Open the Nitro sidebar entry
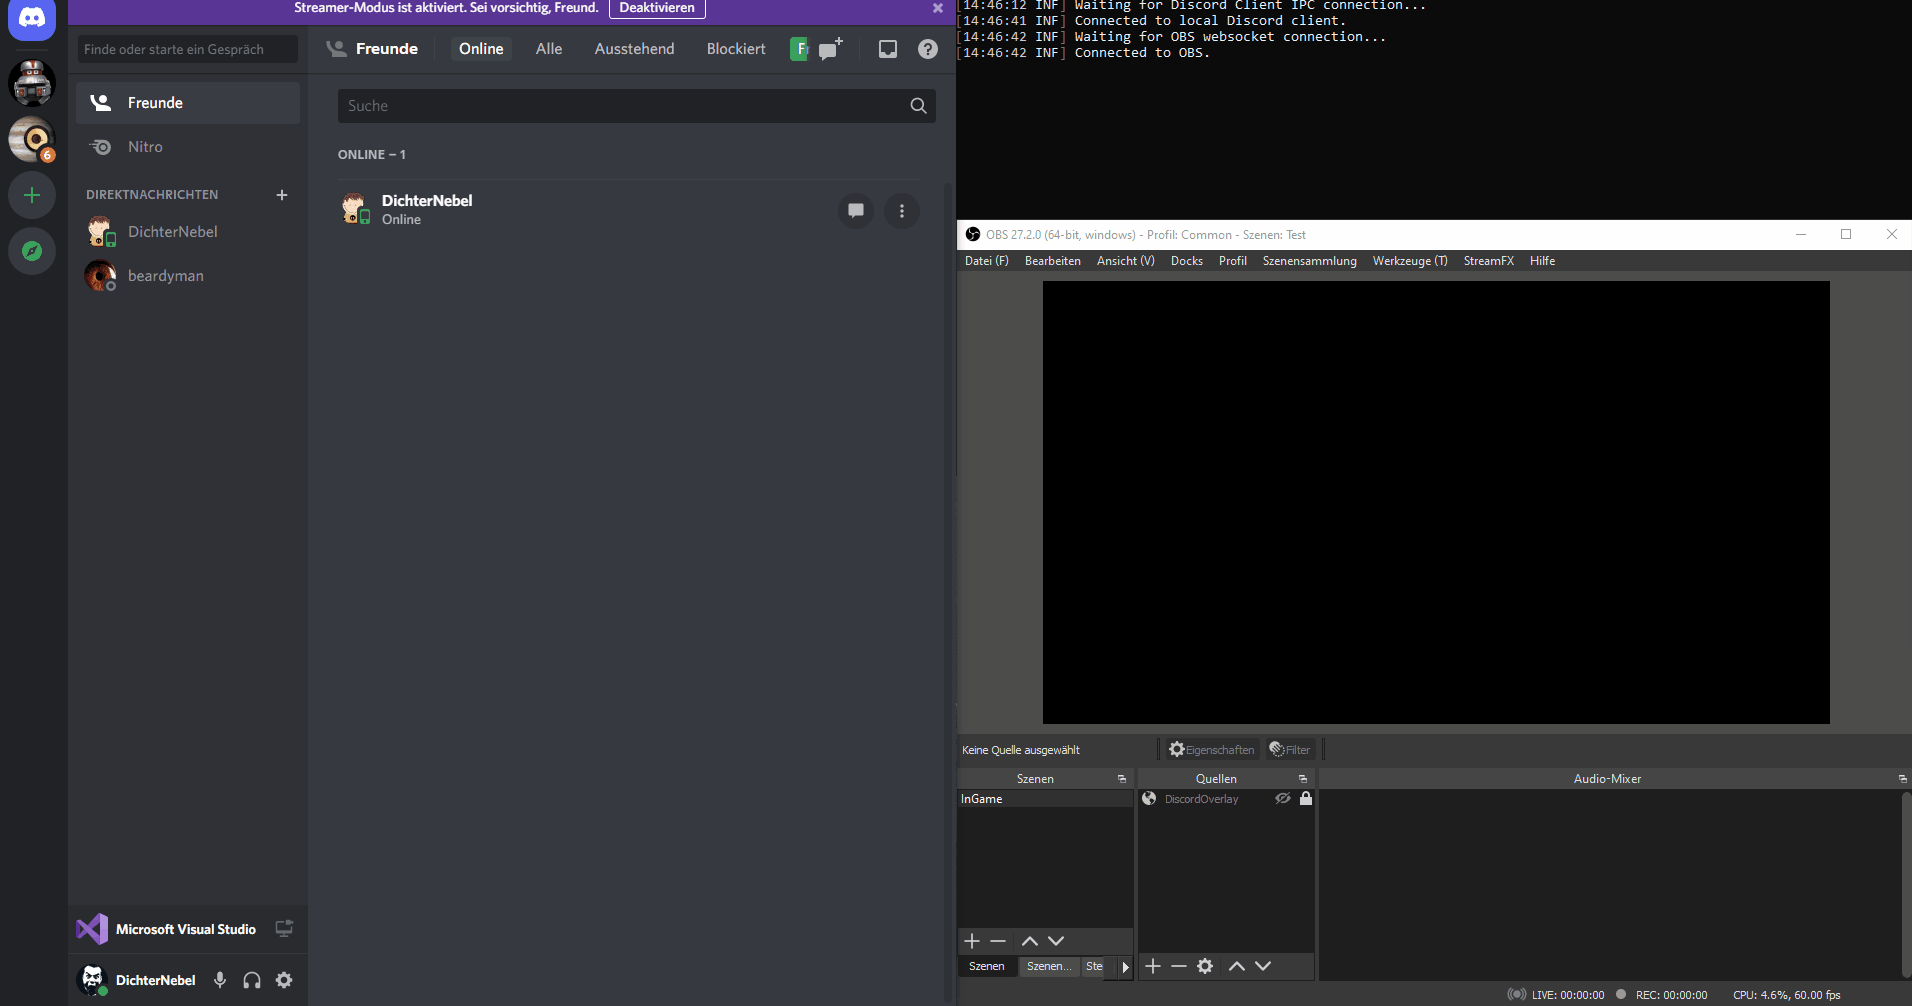The image size is (1912, 1006). tap(188, 147)
